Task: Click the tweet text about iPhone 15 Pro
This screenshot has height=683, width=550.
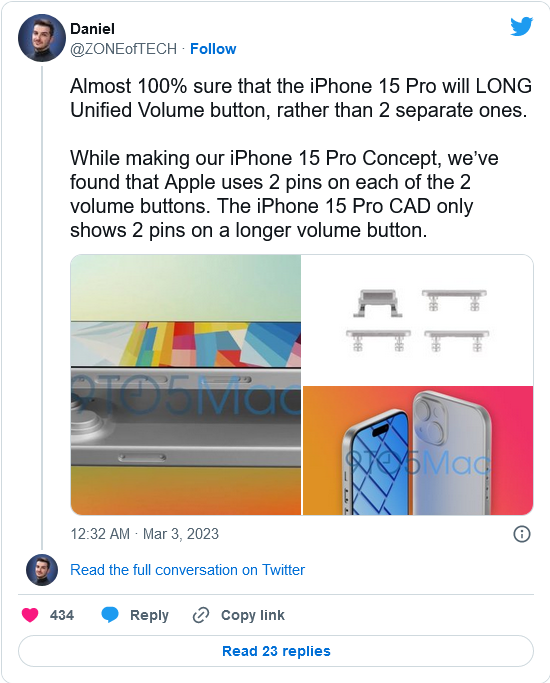Action: coord(301,158)
